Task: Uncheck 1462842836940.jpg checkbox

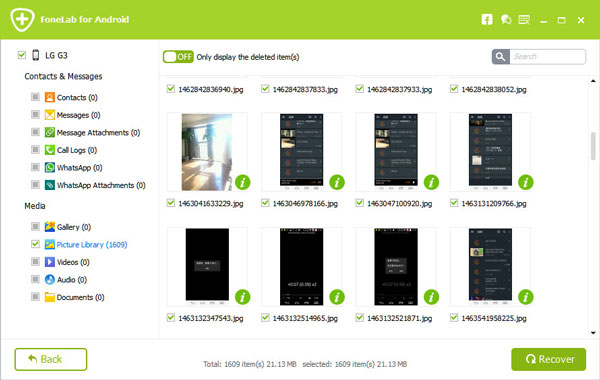Action: pos(171,89)
